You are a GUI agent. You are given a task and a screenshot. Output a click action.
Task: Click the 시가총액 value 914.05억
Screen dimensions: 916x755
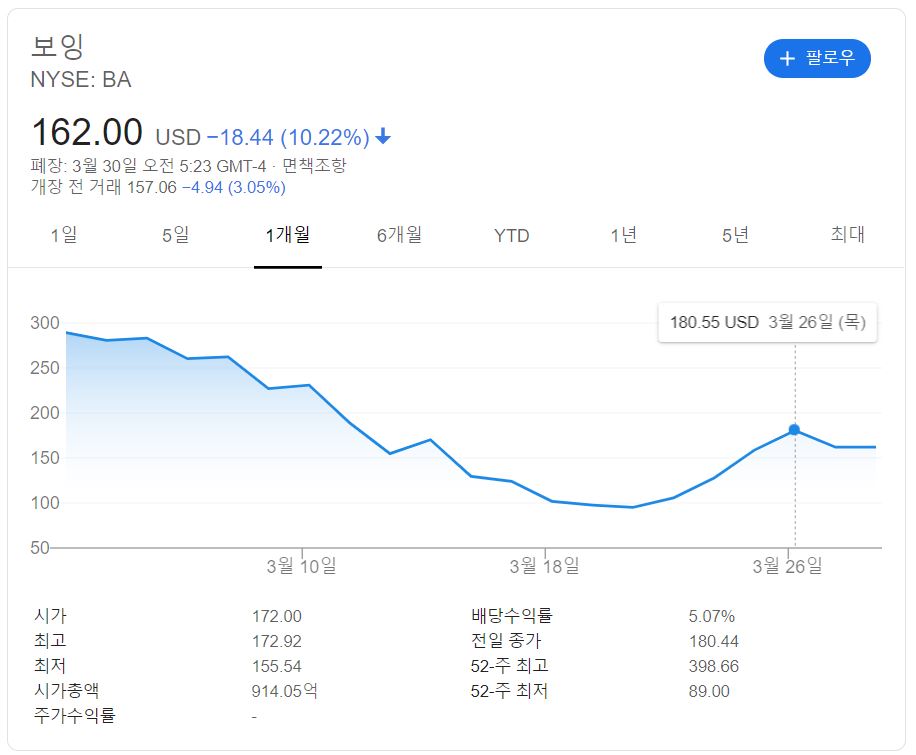(284, 691)
